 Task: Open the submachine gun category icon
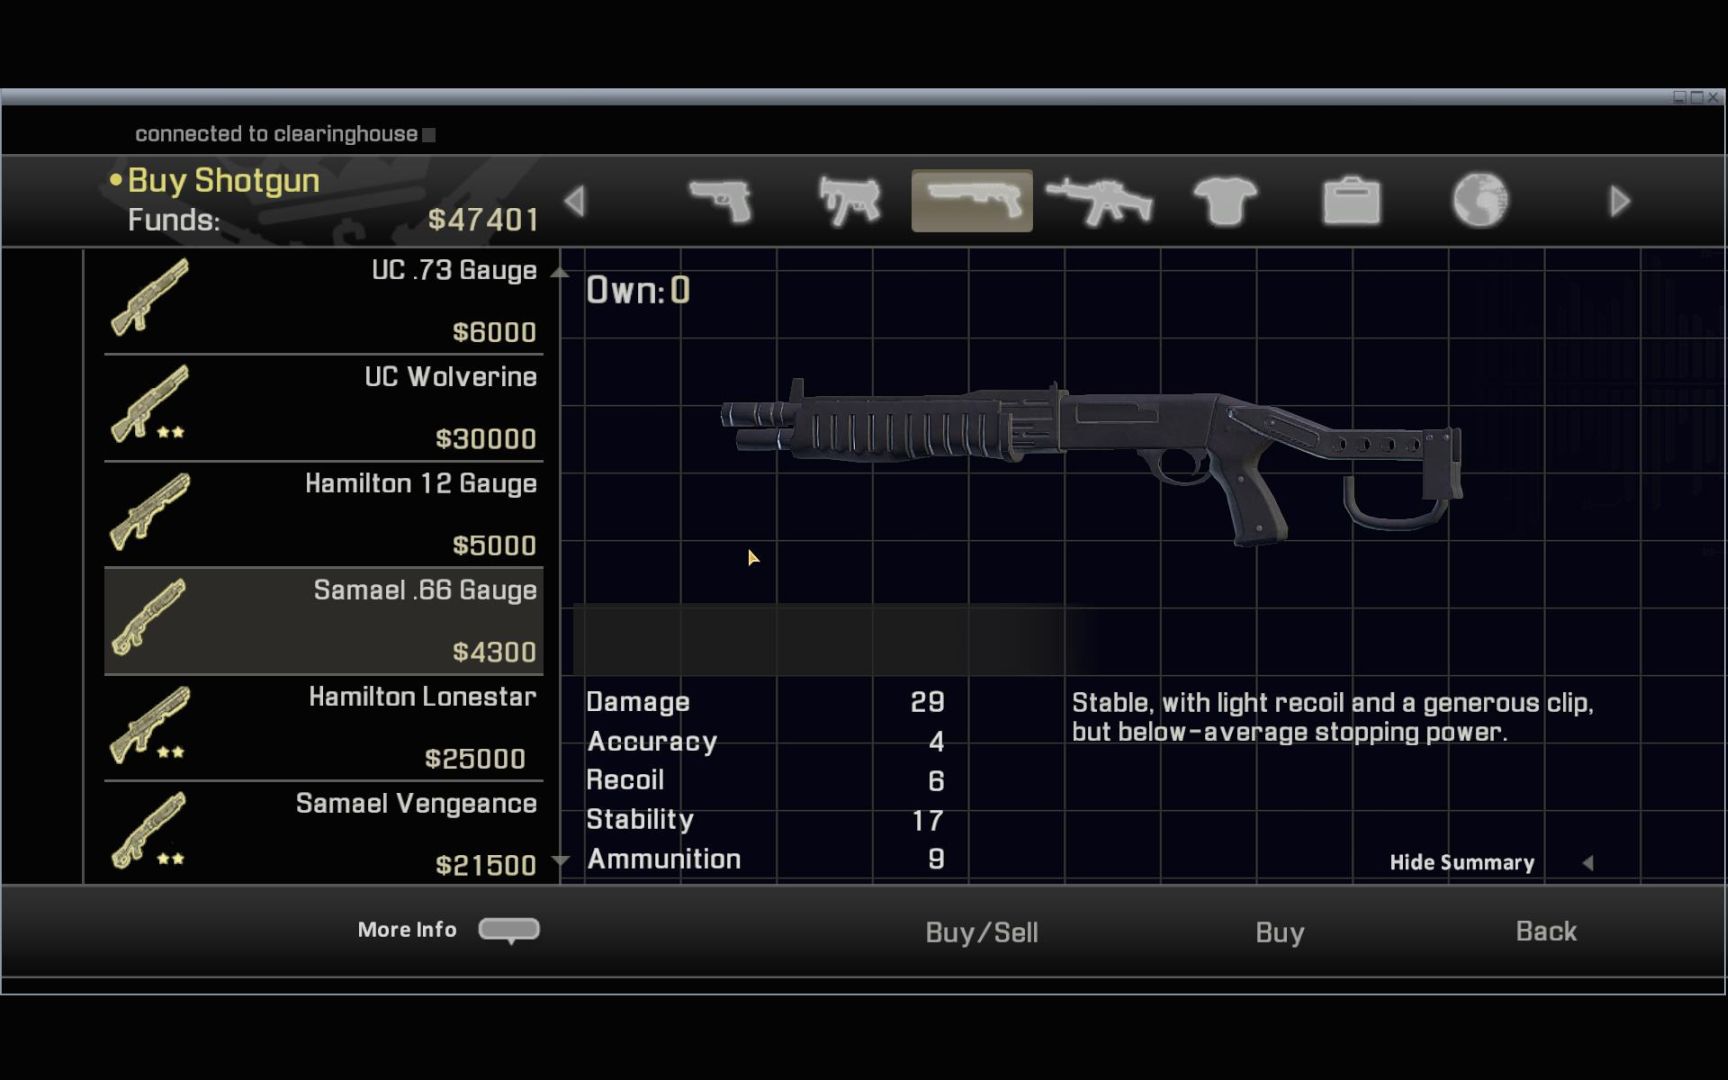pos(849,201)
